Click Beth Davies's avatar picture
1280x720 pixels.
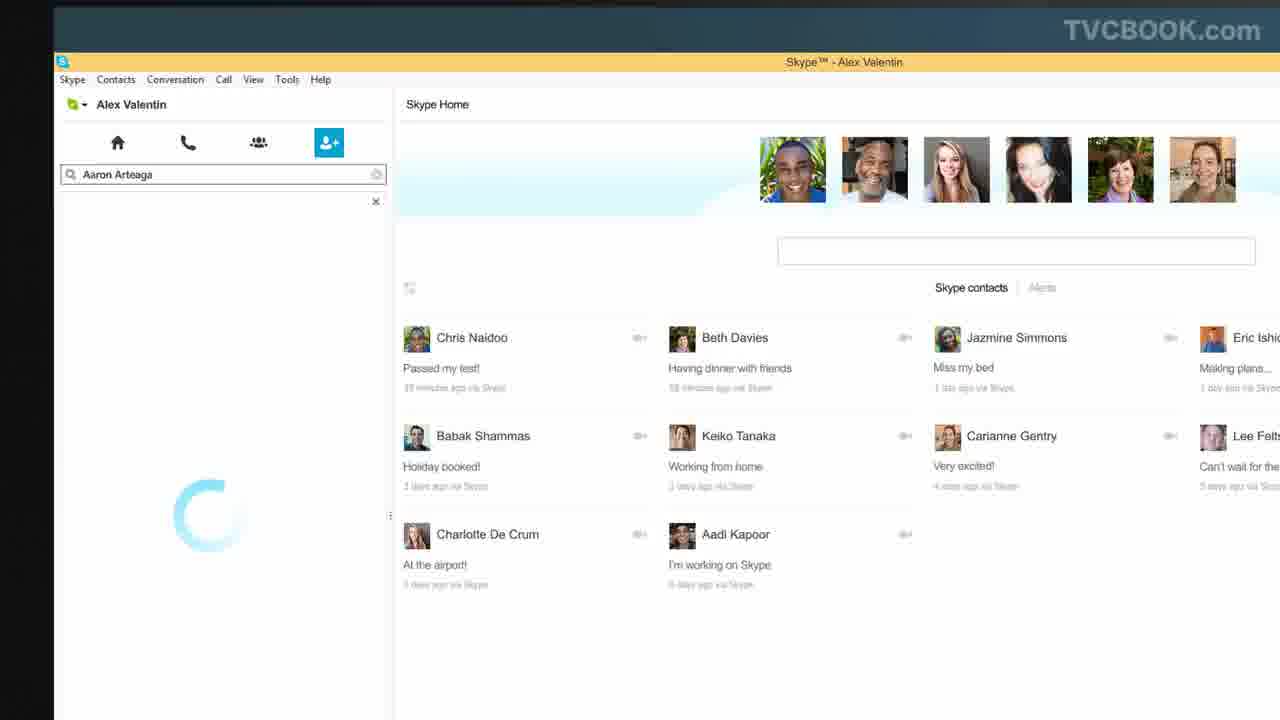click(x=682, y=338)
